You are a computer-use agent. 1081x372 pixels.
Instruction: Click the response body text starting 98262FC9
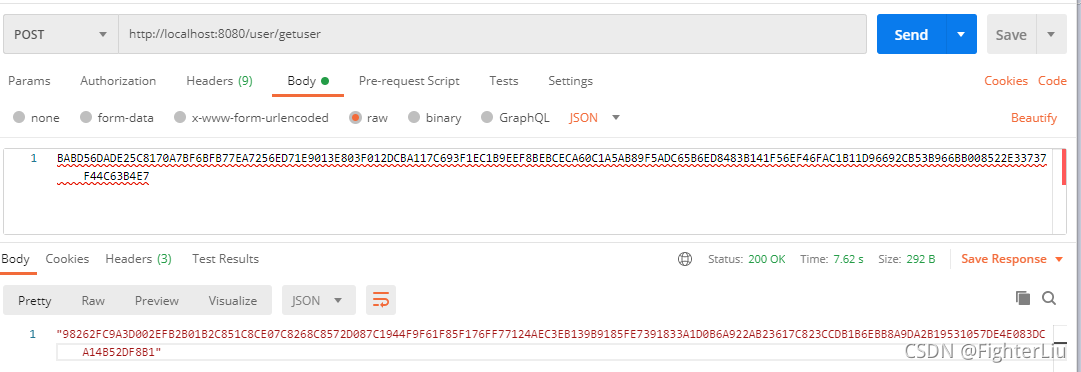[550, 342]
